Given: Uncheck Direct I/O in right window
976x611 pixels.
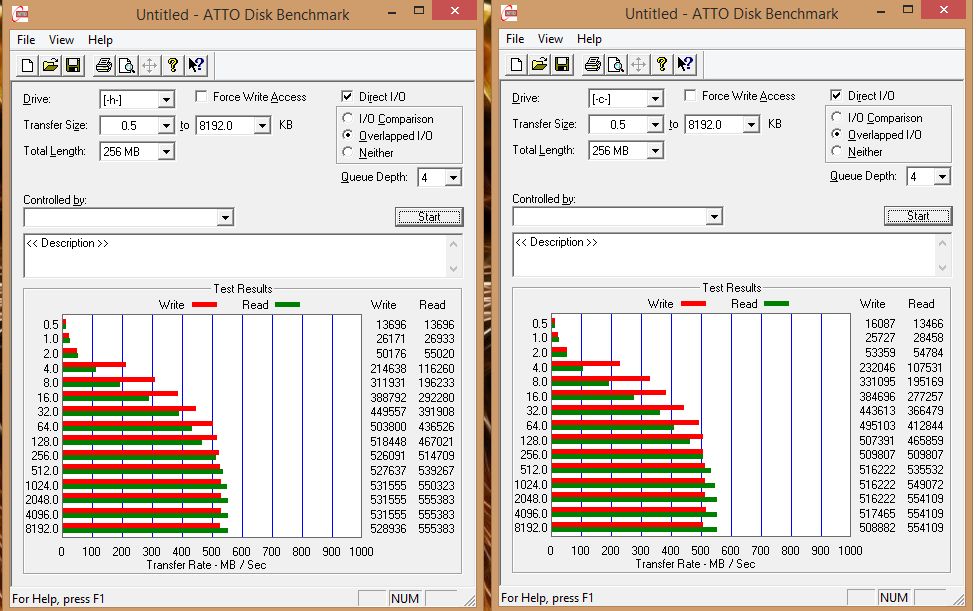Looking at the screenshot, I should pyautogui.click(x=836, y=95).
